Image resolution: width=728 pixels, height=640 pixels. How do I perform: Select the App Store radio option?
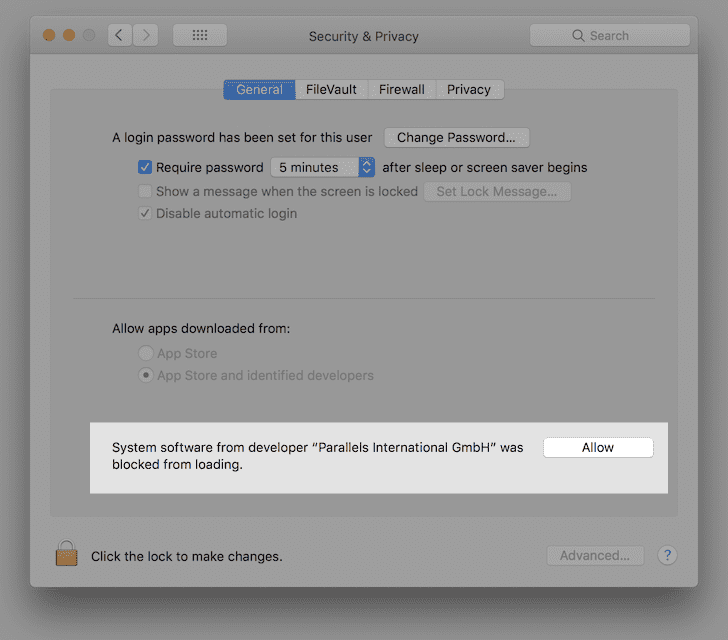coord(146,353)
